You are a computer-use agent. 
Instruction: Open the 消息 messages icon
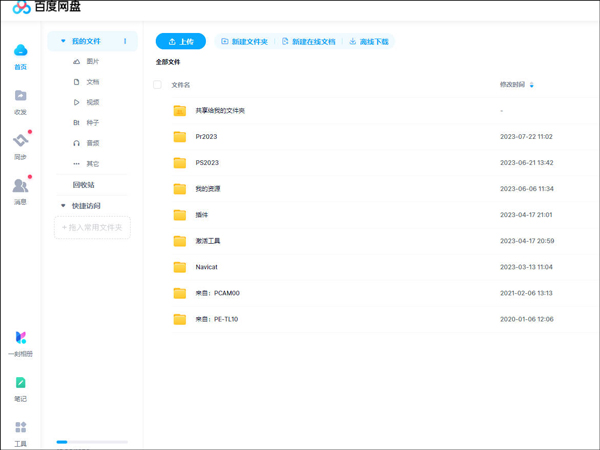(20, 186)
